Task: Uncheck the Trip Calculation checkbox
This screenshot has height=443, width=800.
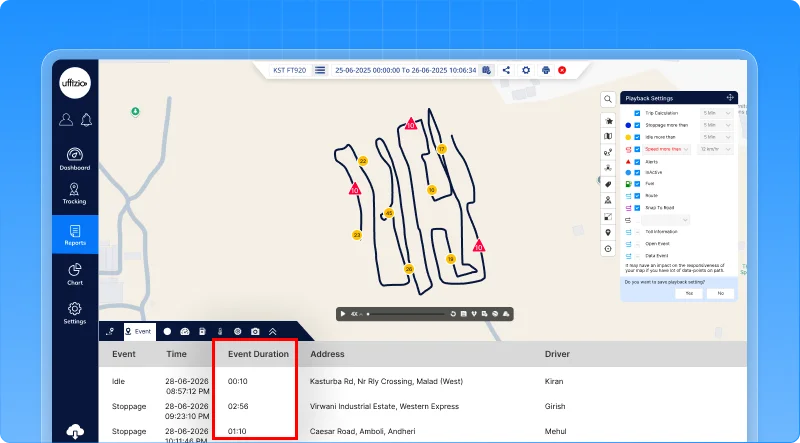Action: [x=637, y=113]
